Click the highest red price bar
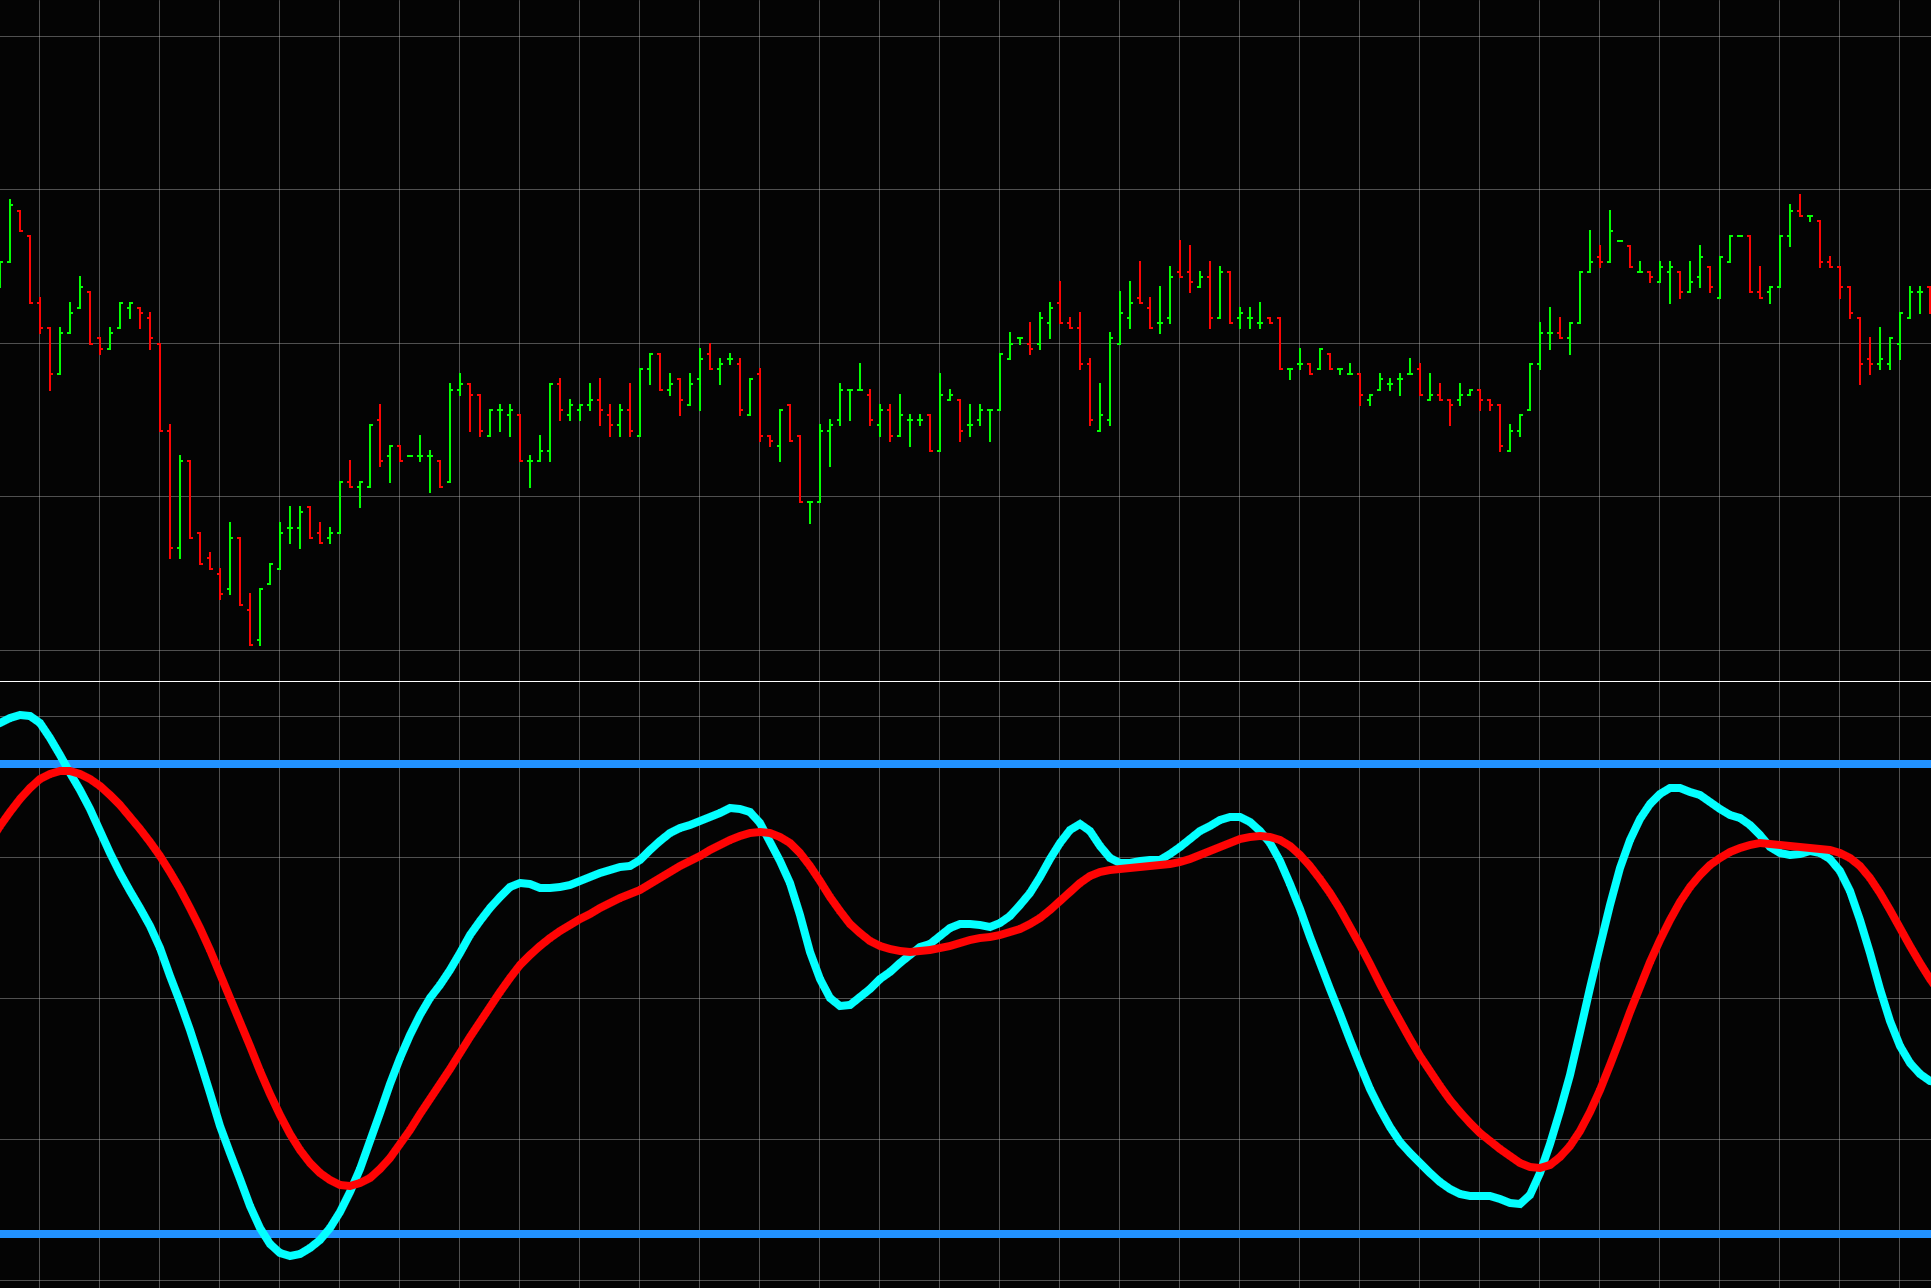Viewport: 1931px width, 1288px height. coord(1800,205)
